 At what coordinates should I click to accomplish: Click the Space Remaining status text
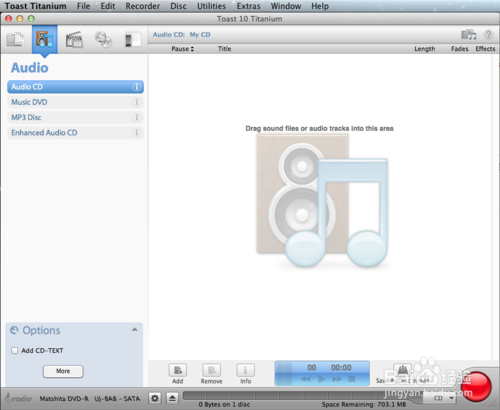click(x=364, y=405)
